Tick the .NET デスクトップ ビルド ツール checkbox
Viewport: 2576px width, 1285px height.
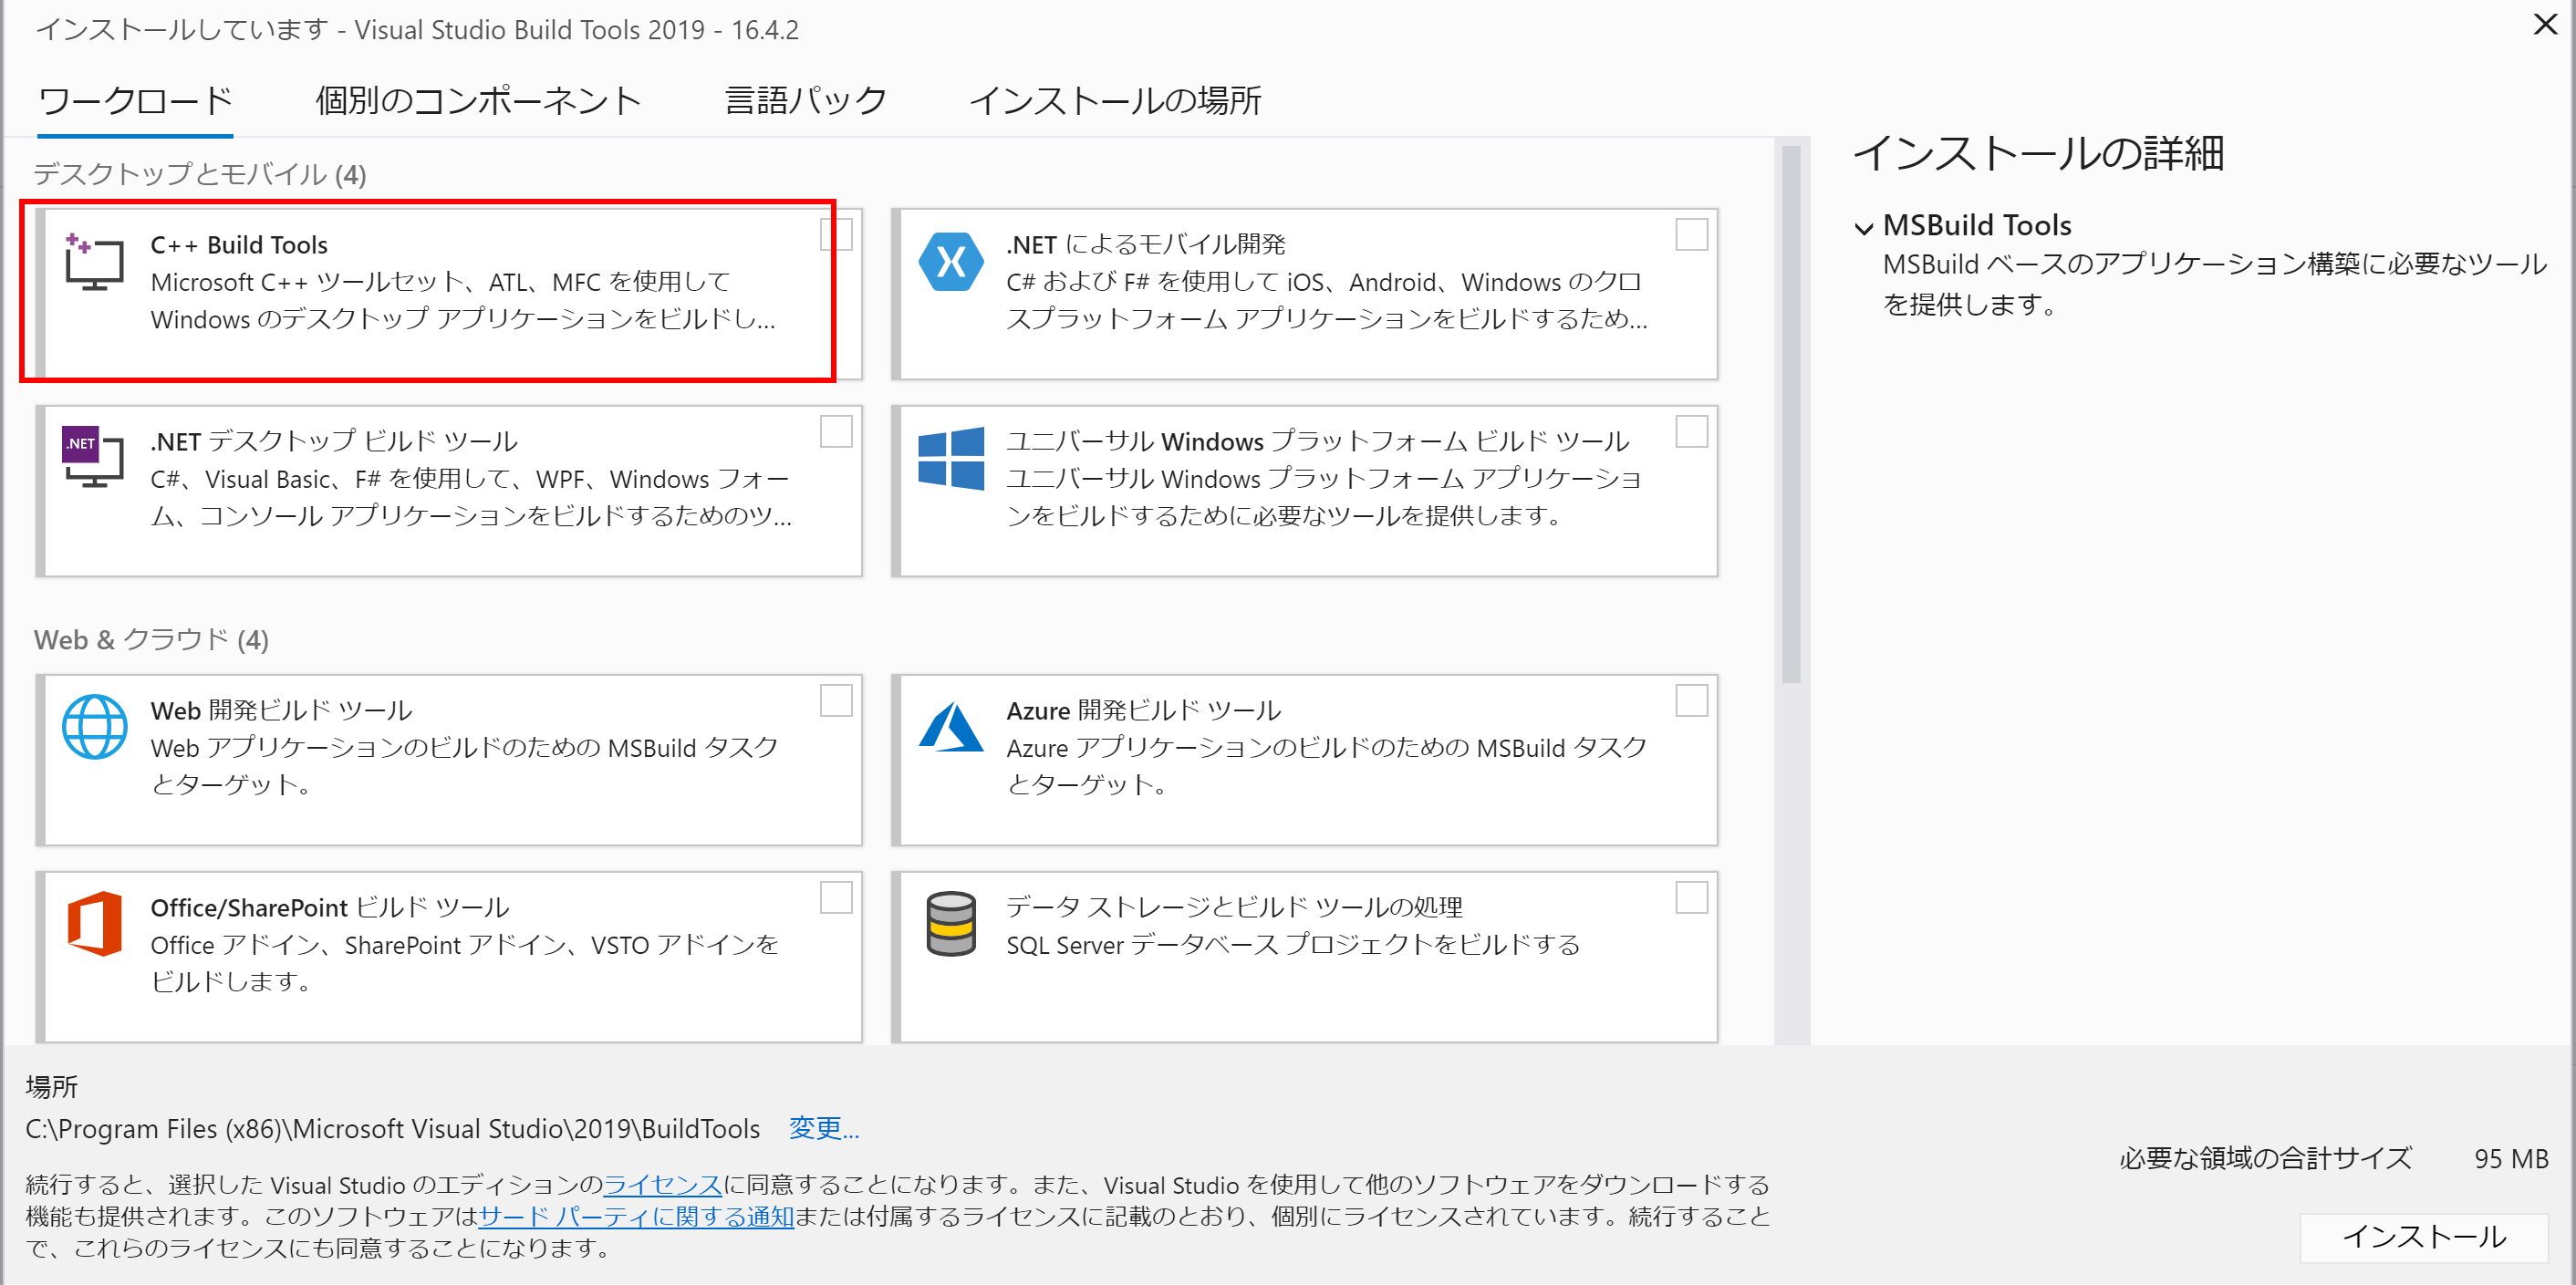tap(836, 432)
